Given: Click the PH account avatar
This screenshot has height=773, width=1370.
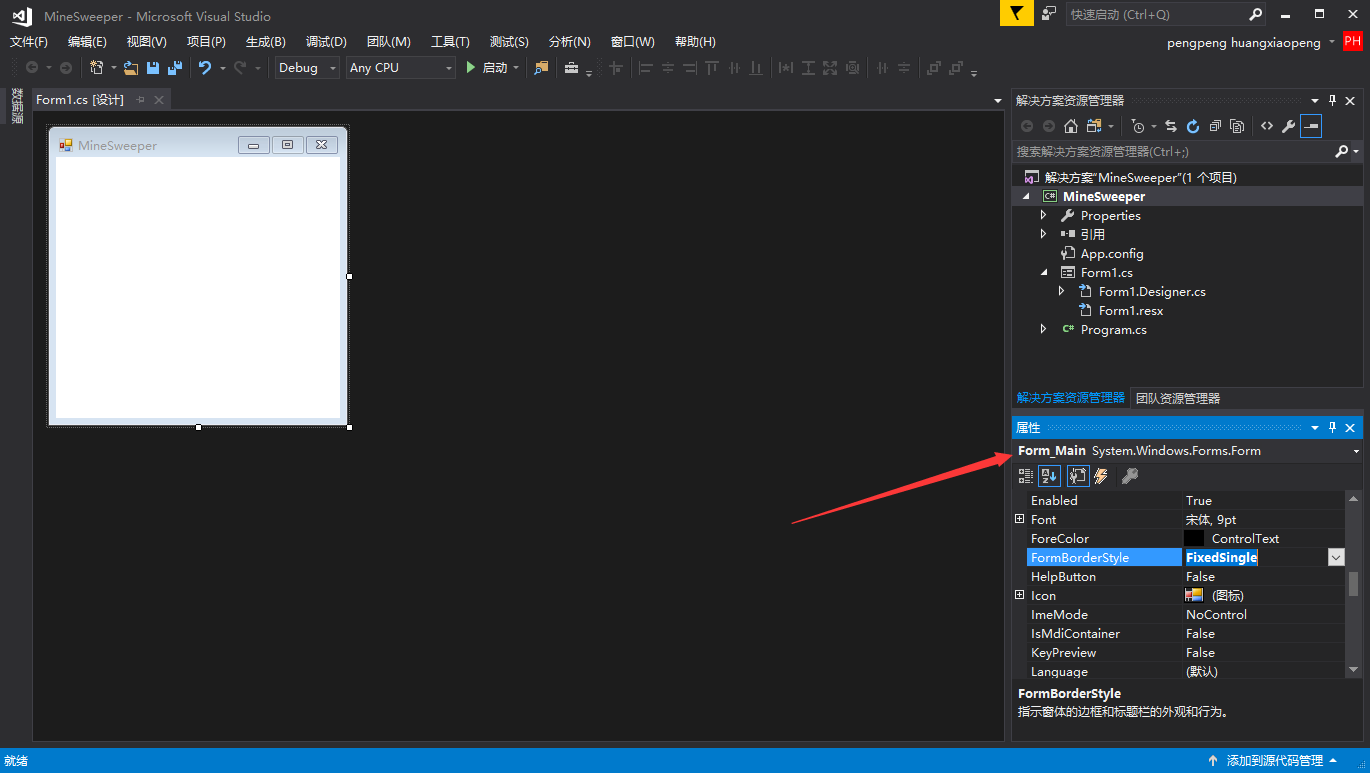Looking at the screenshot, I should [x=1353, y=41].
